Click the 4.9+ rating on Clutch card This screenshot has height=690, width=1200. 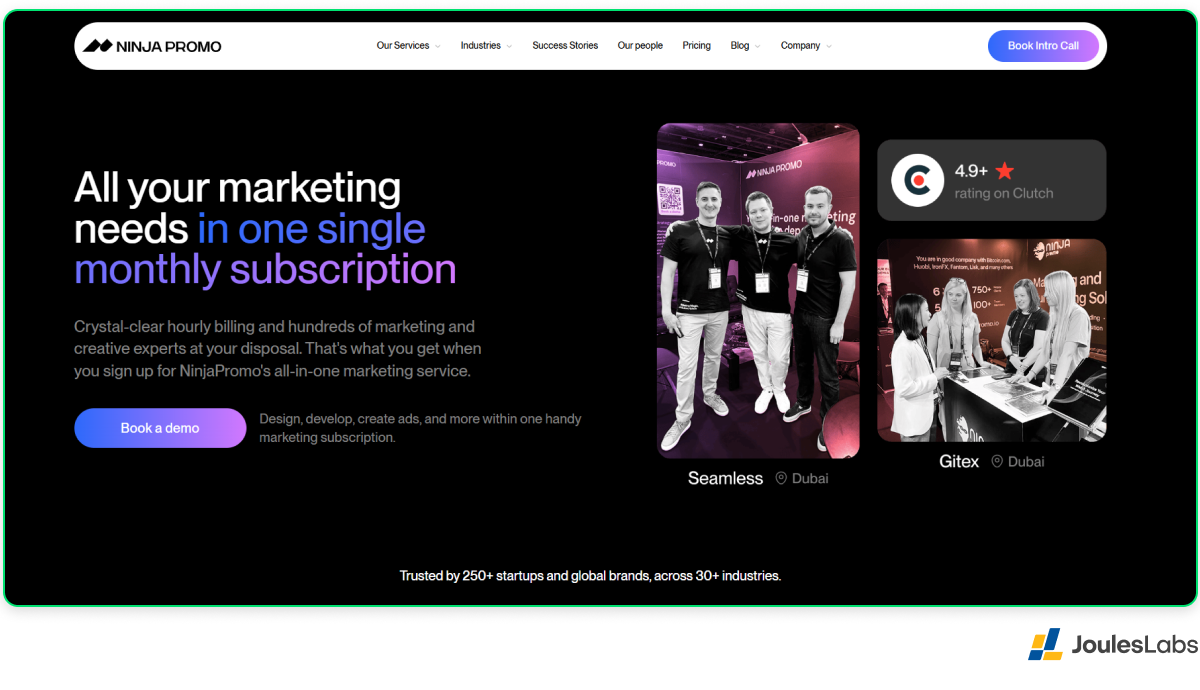click(x=992, y=180)
